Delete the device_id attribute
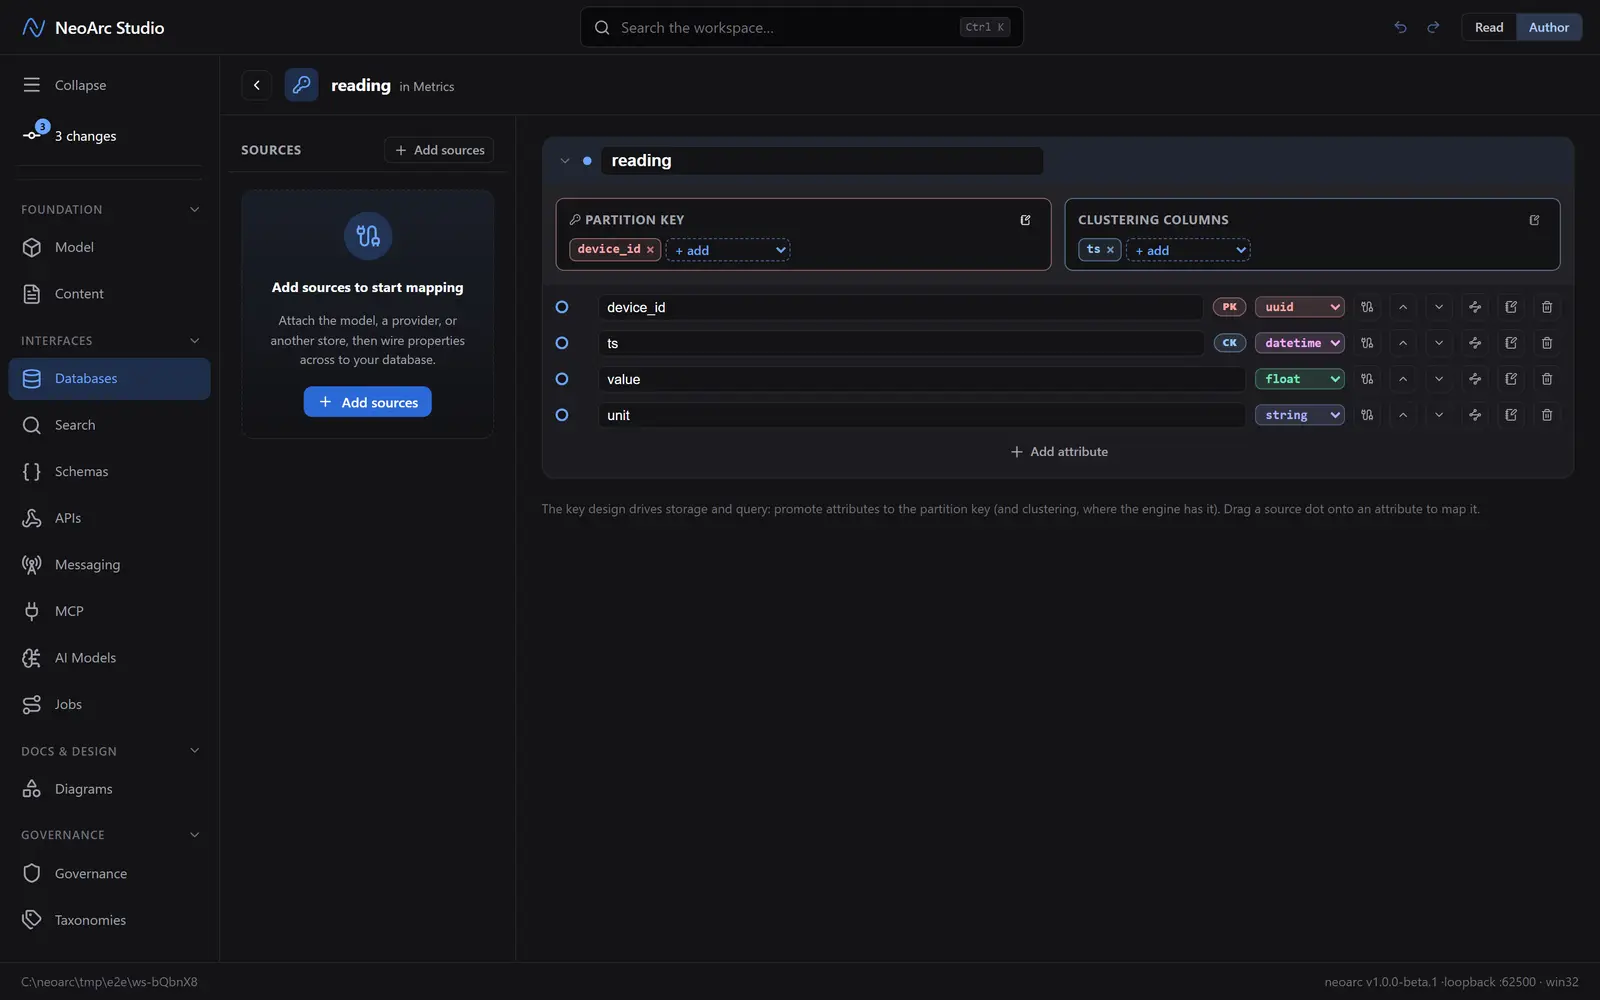 (1547, 307)
